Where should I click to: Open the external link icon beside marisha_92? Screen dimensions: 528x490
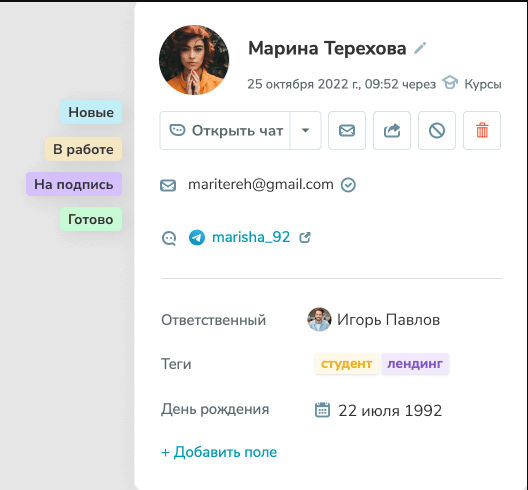[305, 237]
